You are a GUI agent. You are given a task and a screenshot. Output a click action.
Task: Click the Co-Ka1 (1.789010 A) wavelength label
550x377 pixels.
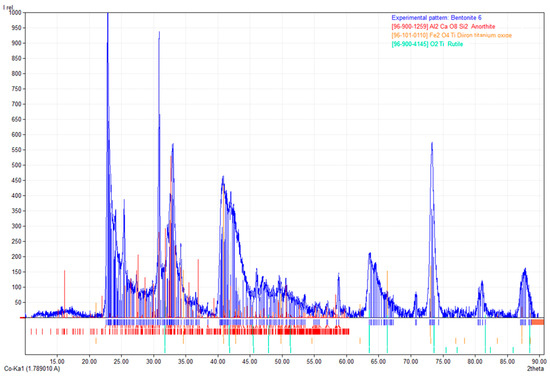[32, 369]
